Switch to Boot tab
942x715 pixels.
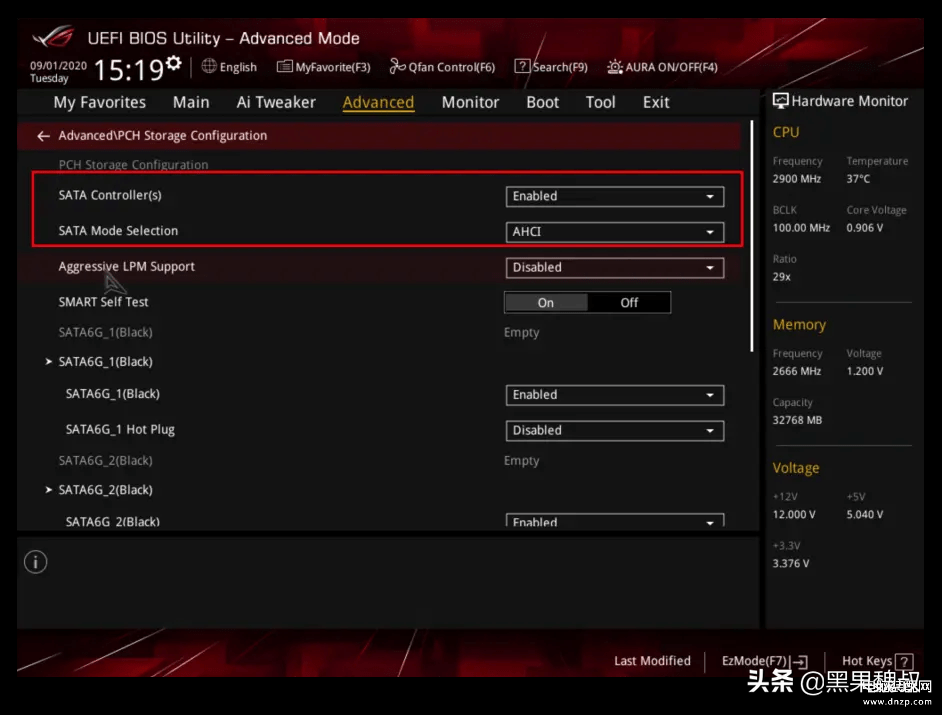[542, 102]
